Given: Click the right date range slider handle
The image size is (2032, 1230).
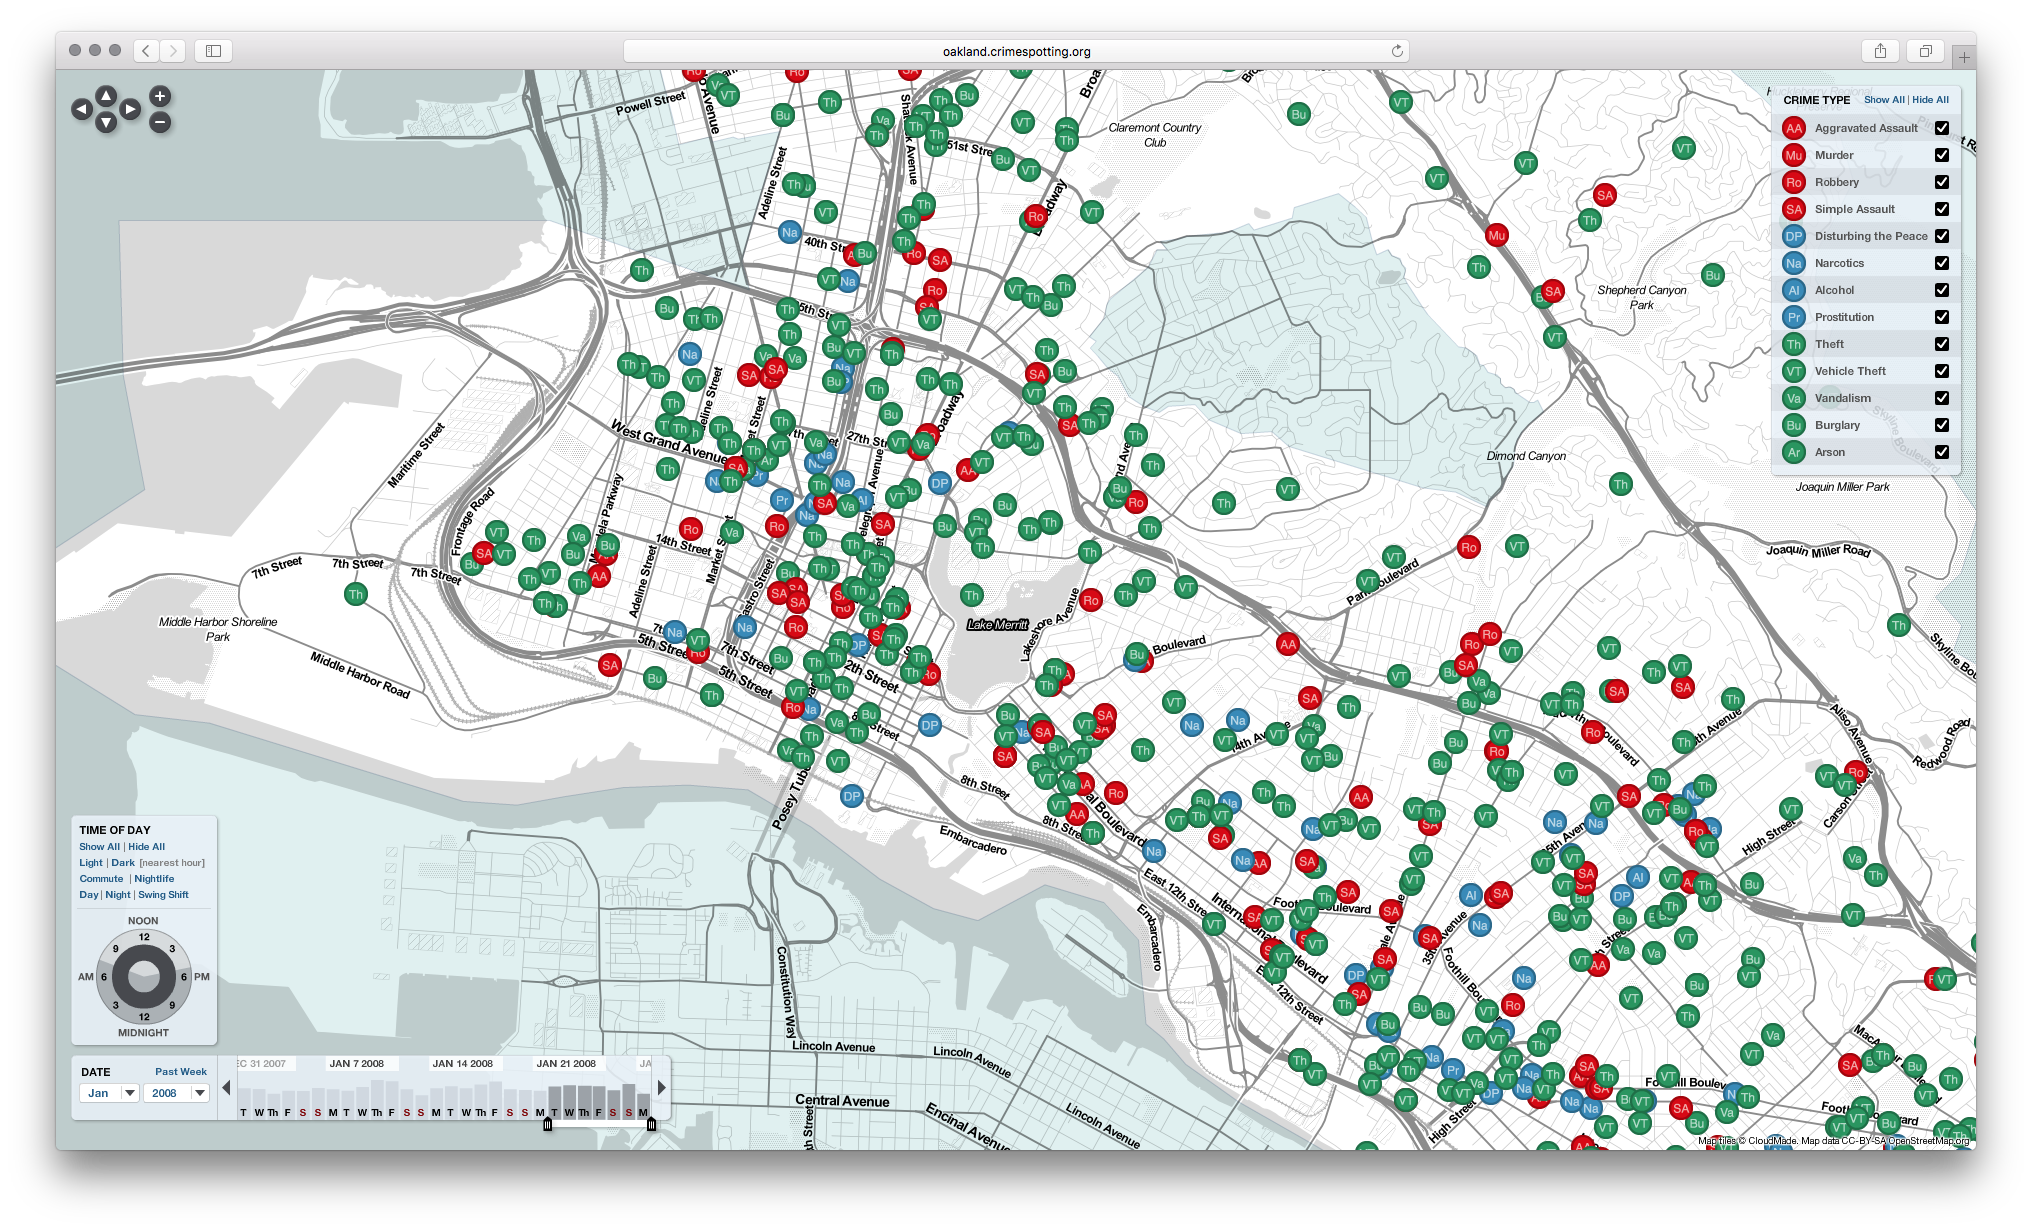Looking at the screenshot, I should [x=651, y=1125].
